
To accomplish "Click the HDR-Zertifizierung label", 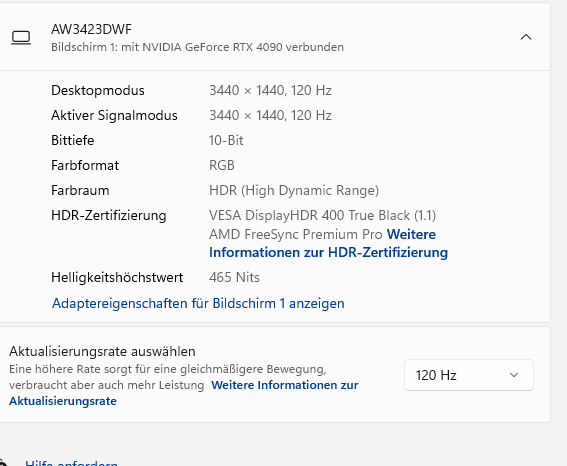I will (109, 215).
